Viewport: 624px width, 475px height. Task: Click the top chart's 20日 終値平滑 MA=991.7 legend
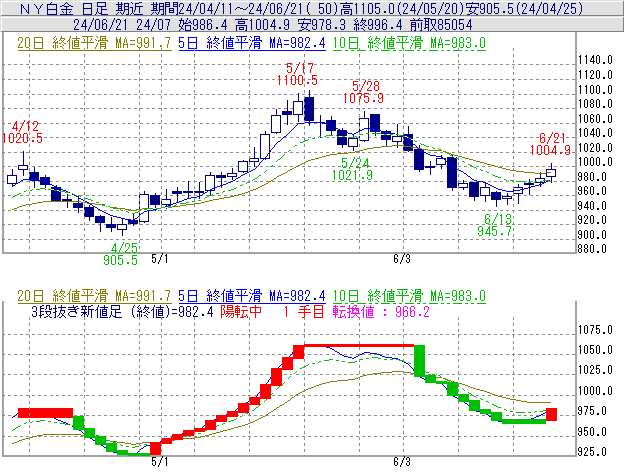click(94, 43)
